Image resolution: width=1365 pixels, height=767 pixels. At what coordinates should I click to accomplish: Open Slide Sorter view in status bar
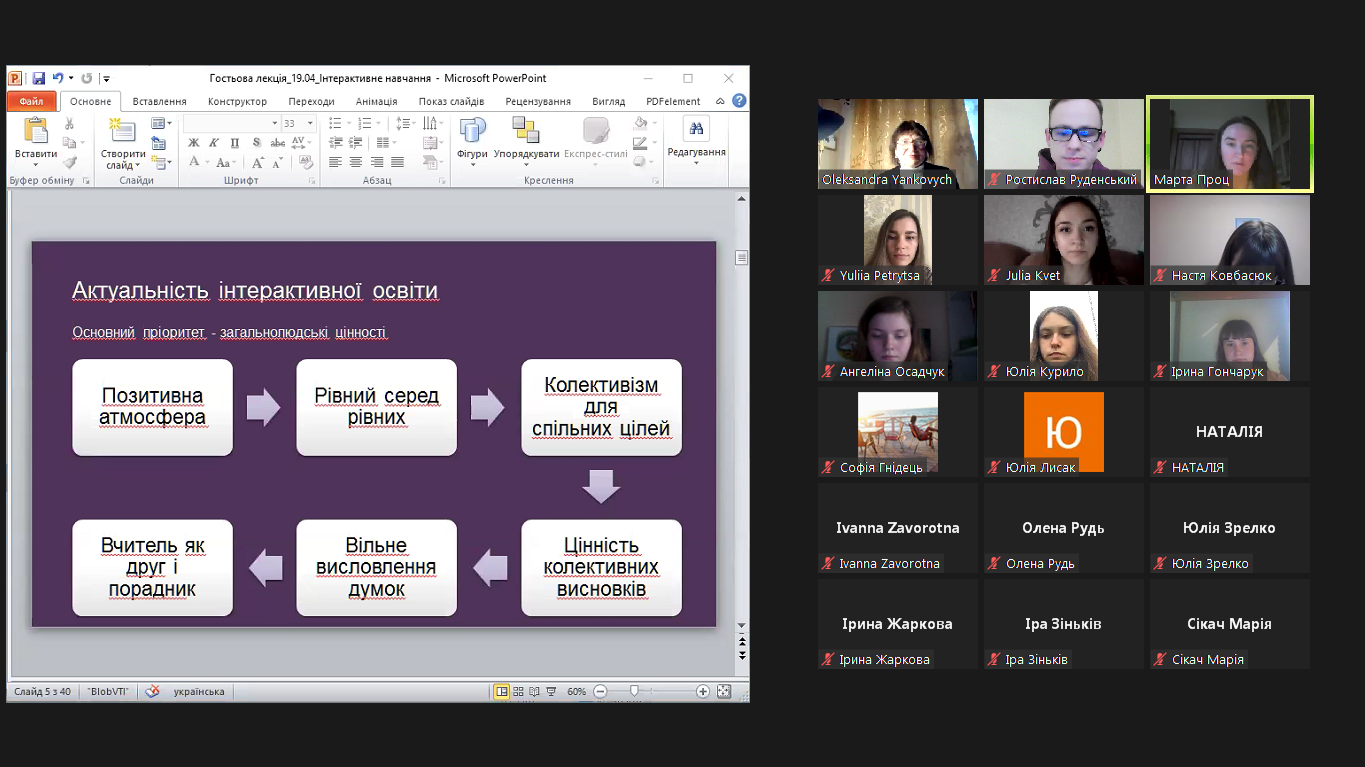pyautogui.click(x=518, y=691)
